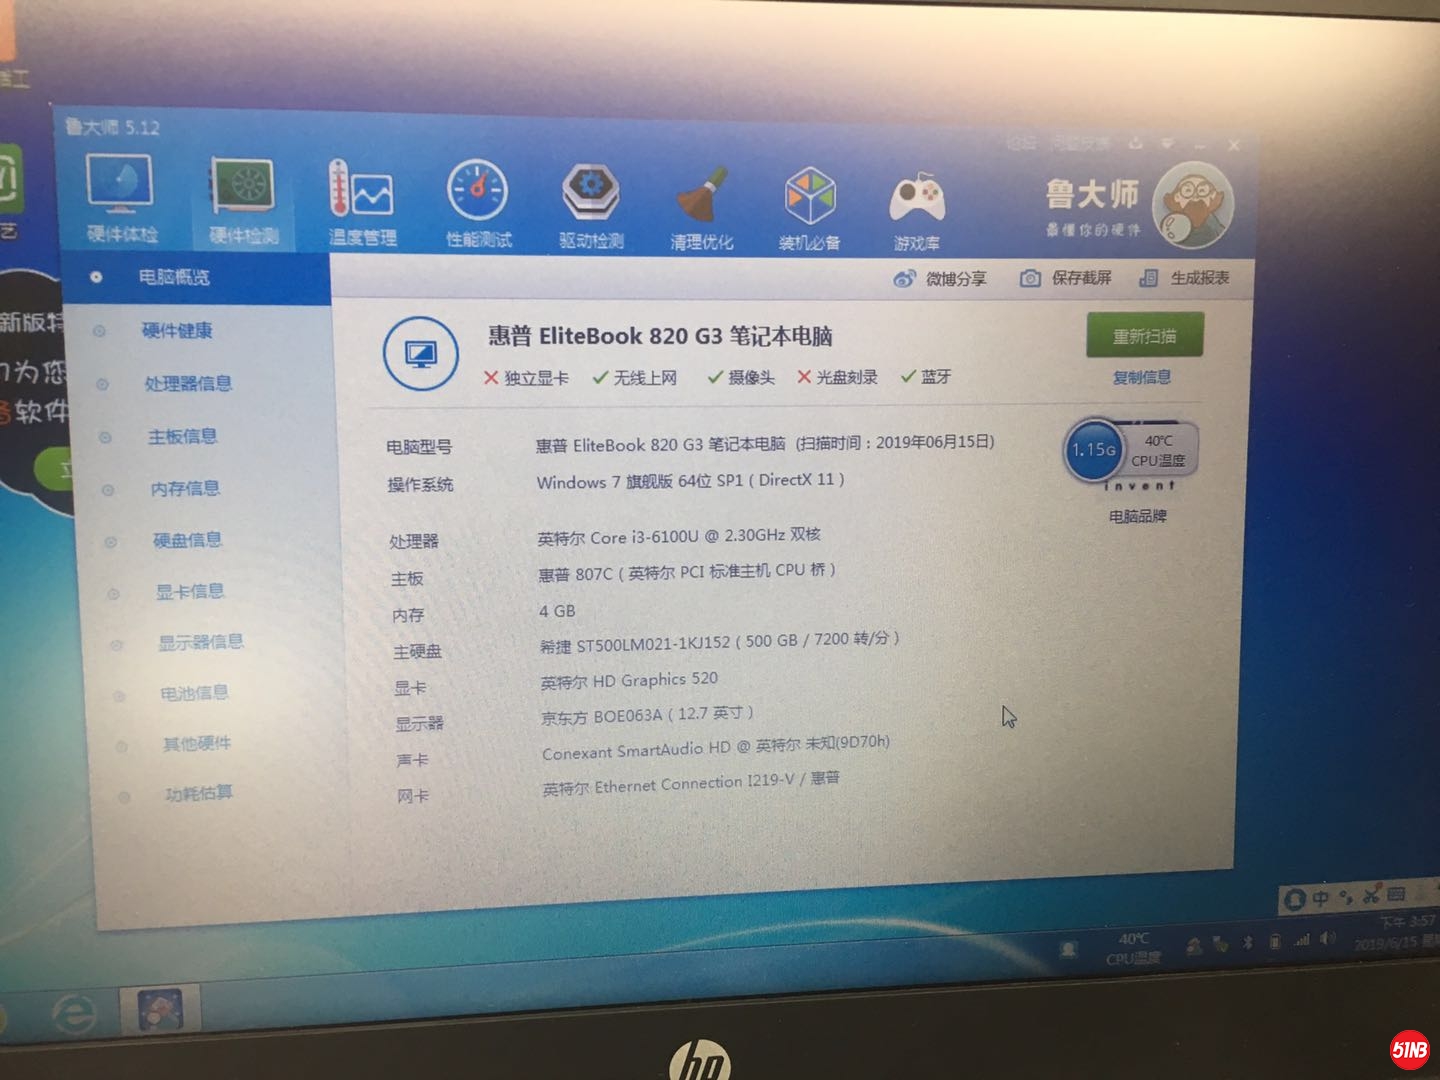Click the 摄像头 feature indicator
The image size is (1440, 1080).
coord(741,377)
